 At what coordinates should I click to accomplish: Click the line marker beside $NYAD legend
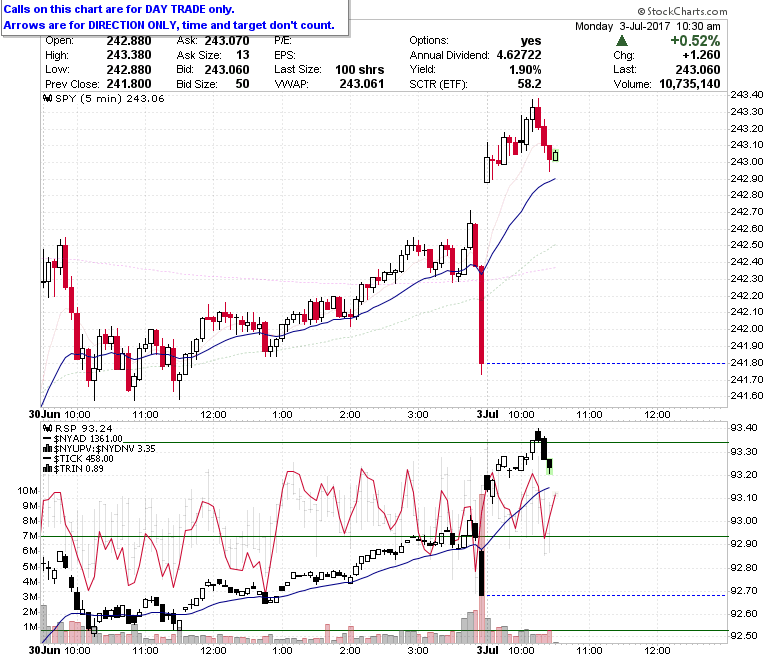pyautogui.click(x=48, y=439)
